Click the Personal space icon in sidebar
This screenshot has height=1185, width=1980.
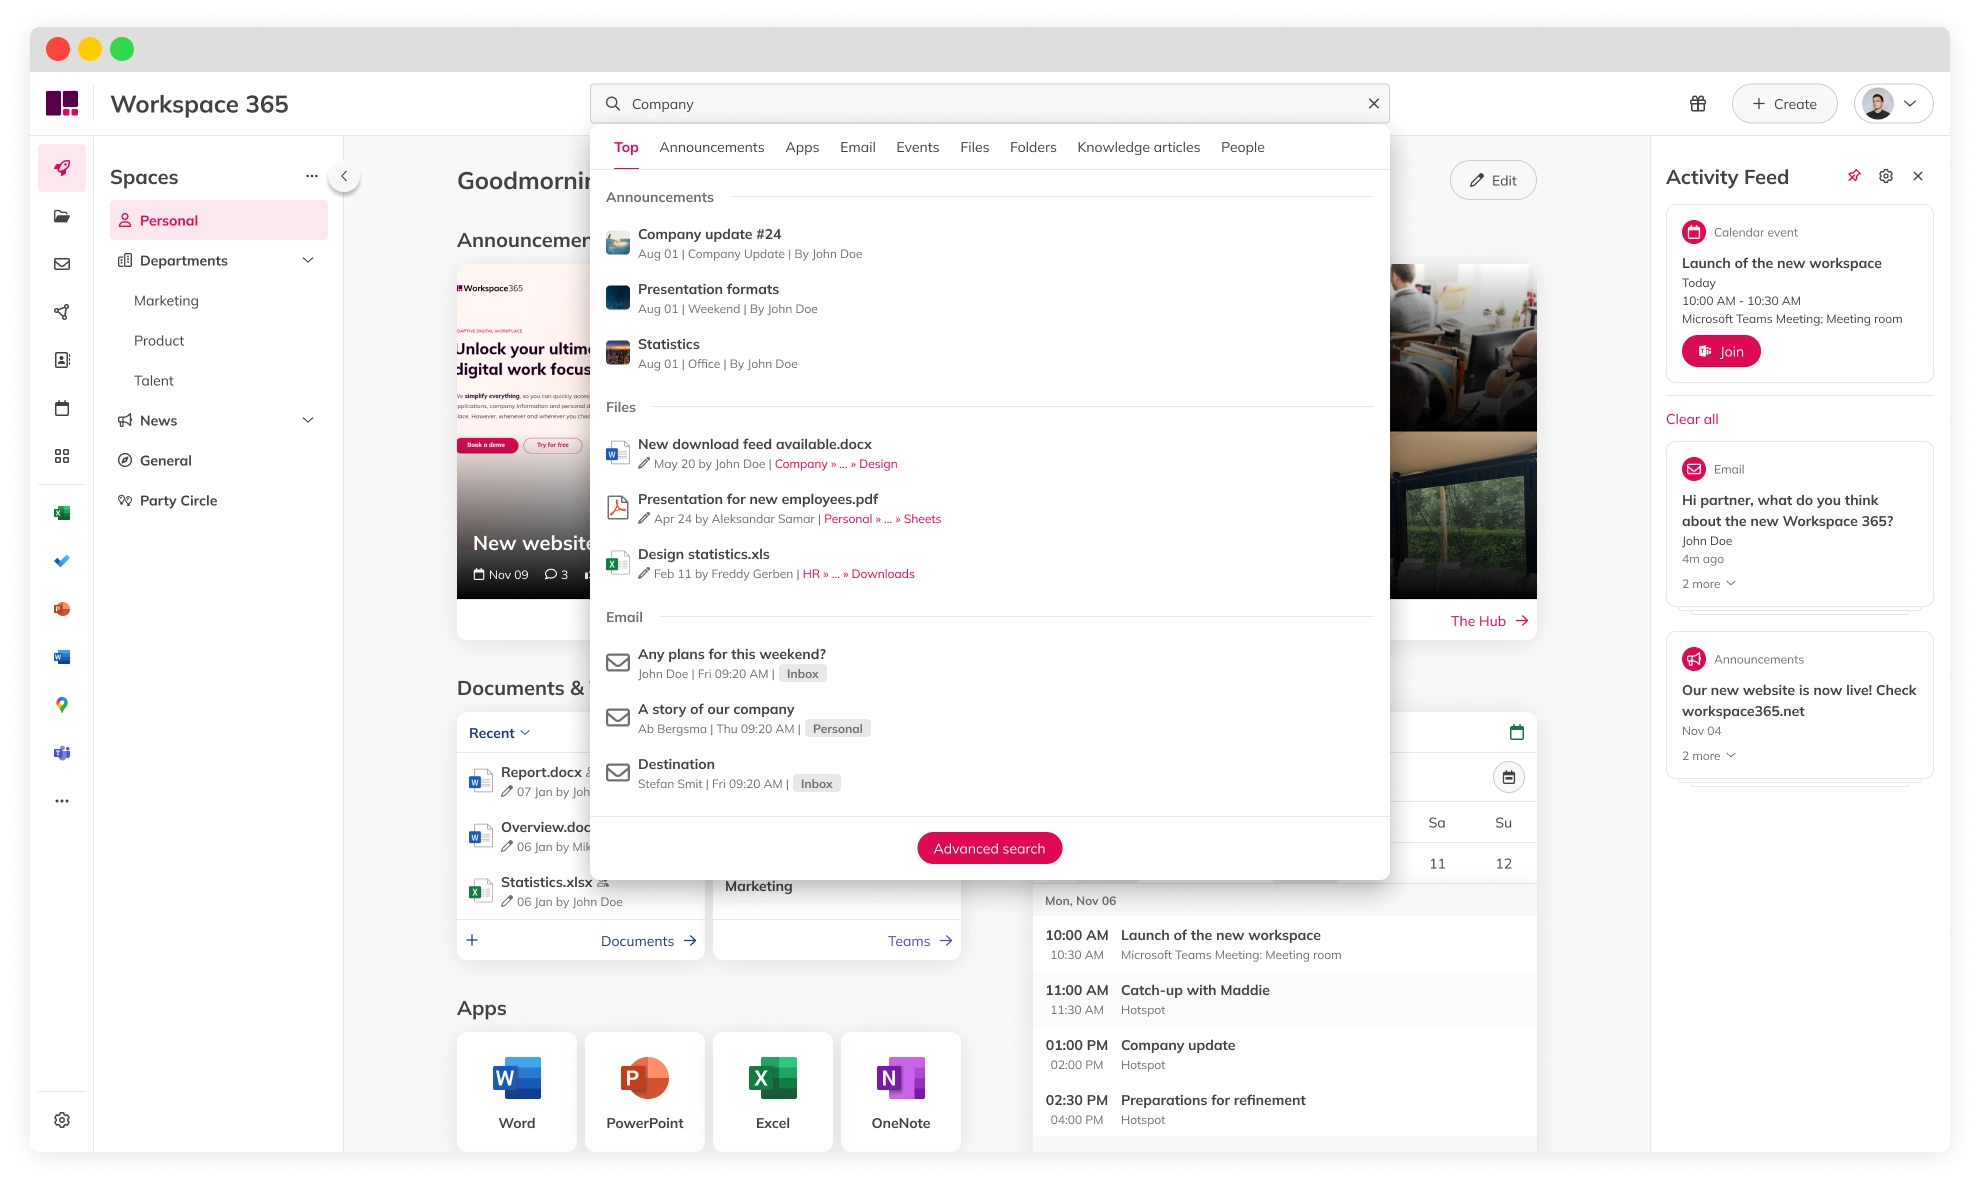tap(126, 220)
